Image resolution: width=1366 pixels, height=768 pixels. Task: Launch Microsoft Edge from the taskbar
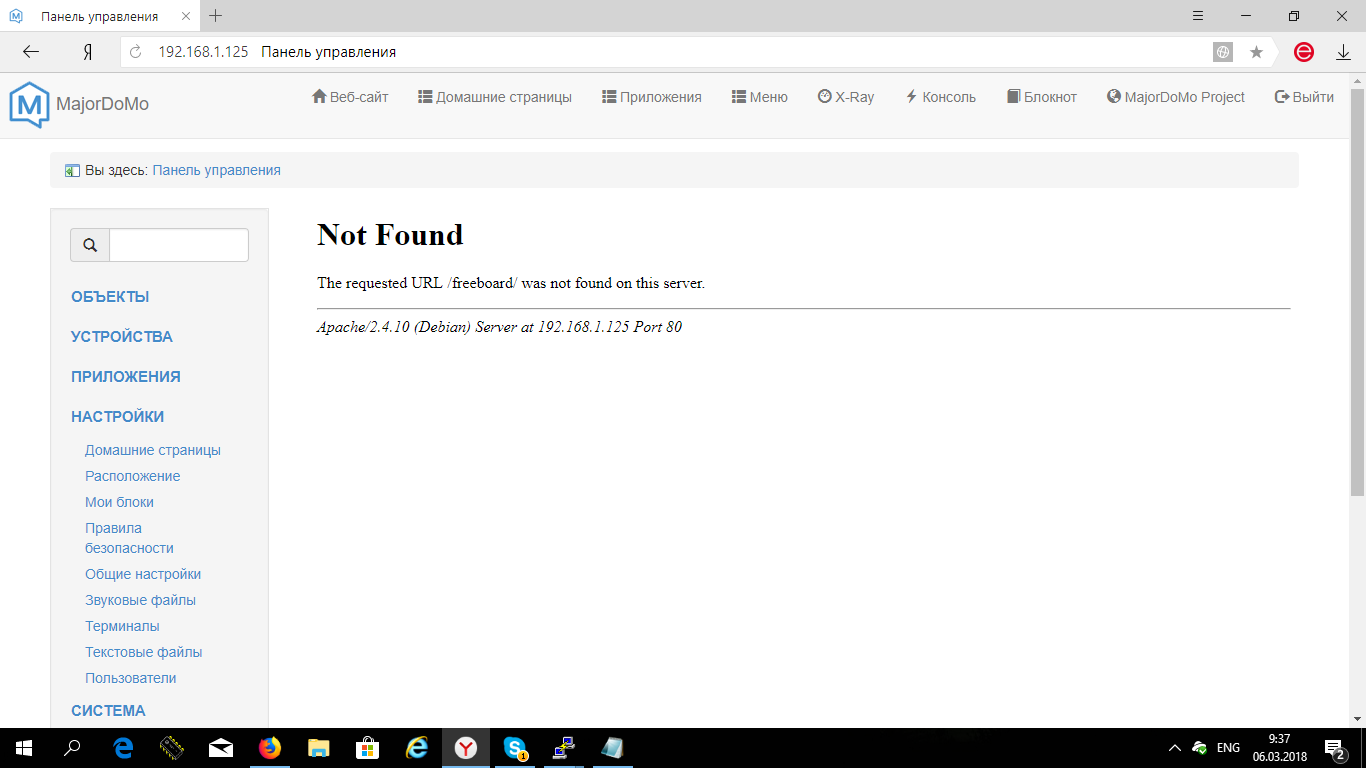(x=124, y=748)
